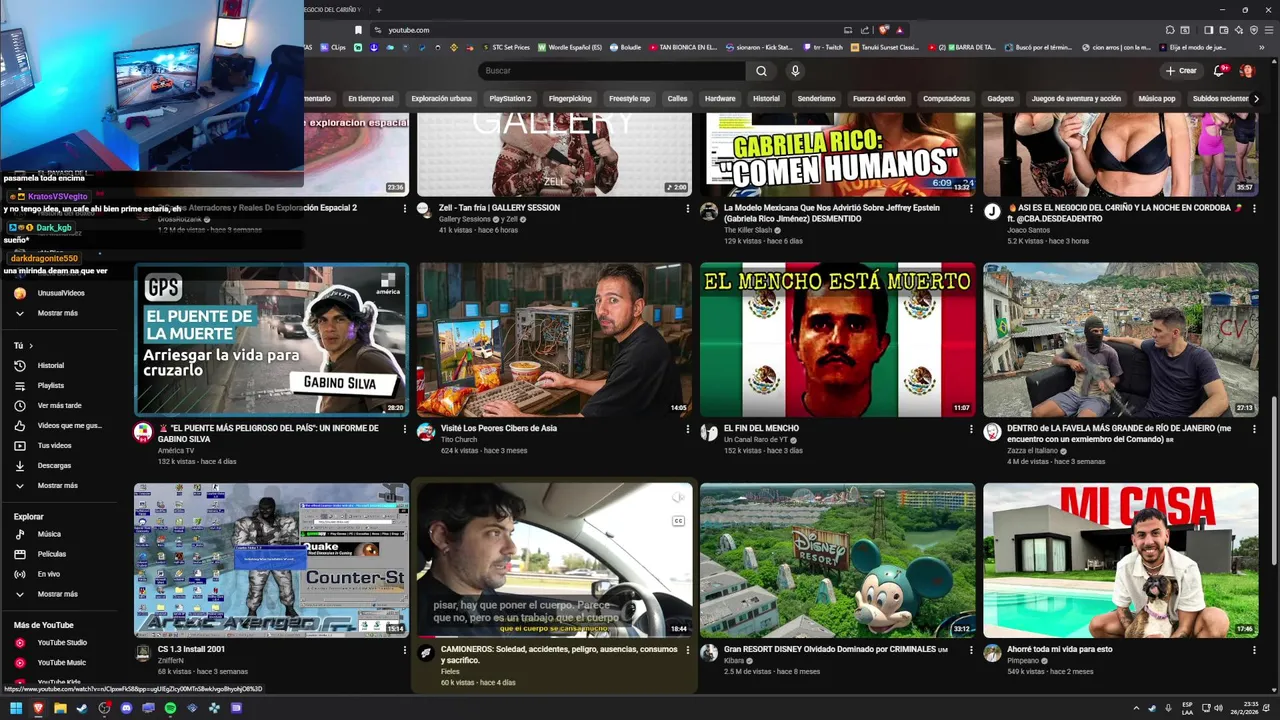This screenshot has width=1280, height=720.
Task: Open options for Ahorré toda mi vida video
Action: (x=1254, y=650)
